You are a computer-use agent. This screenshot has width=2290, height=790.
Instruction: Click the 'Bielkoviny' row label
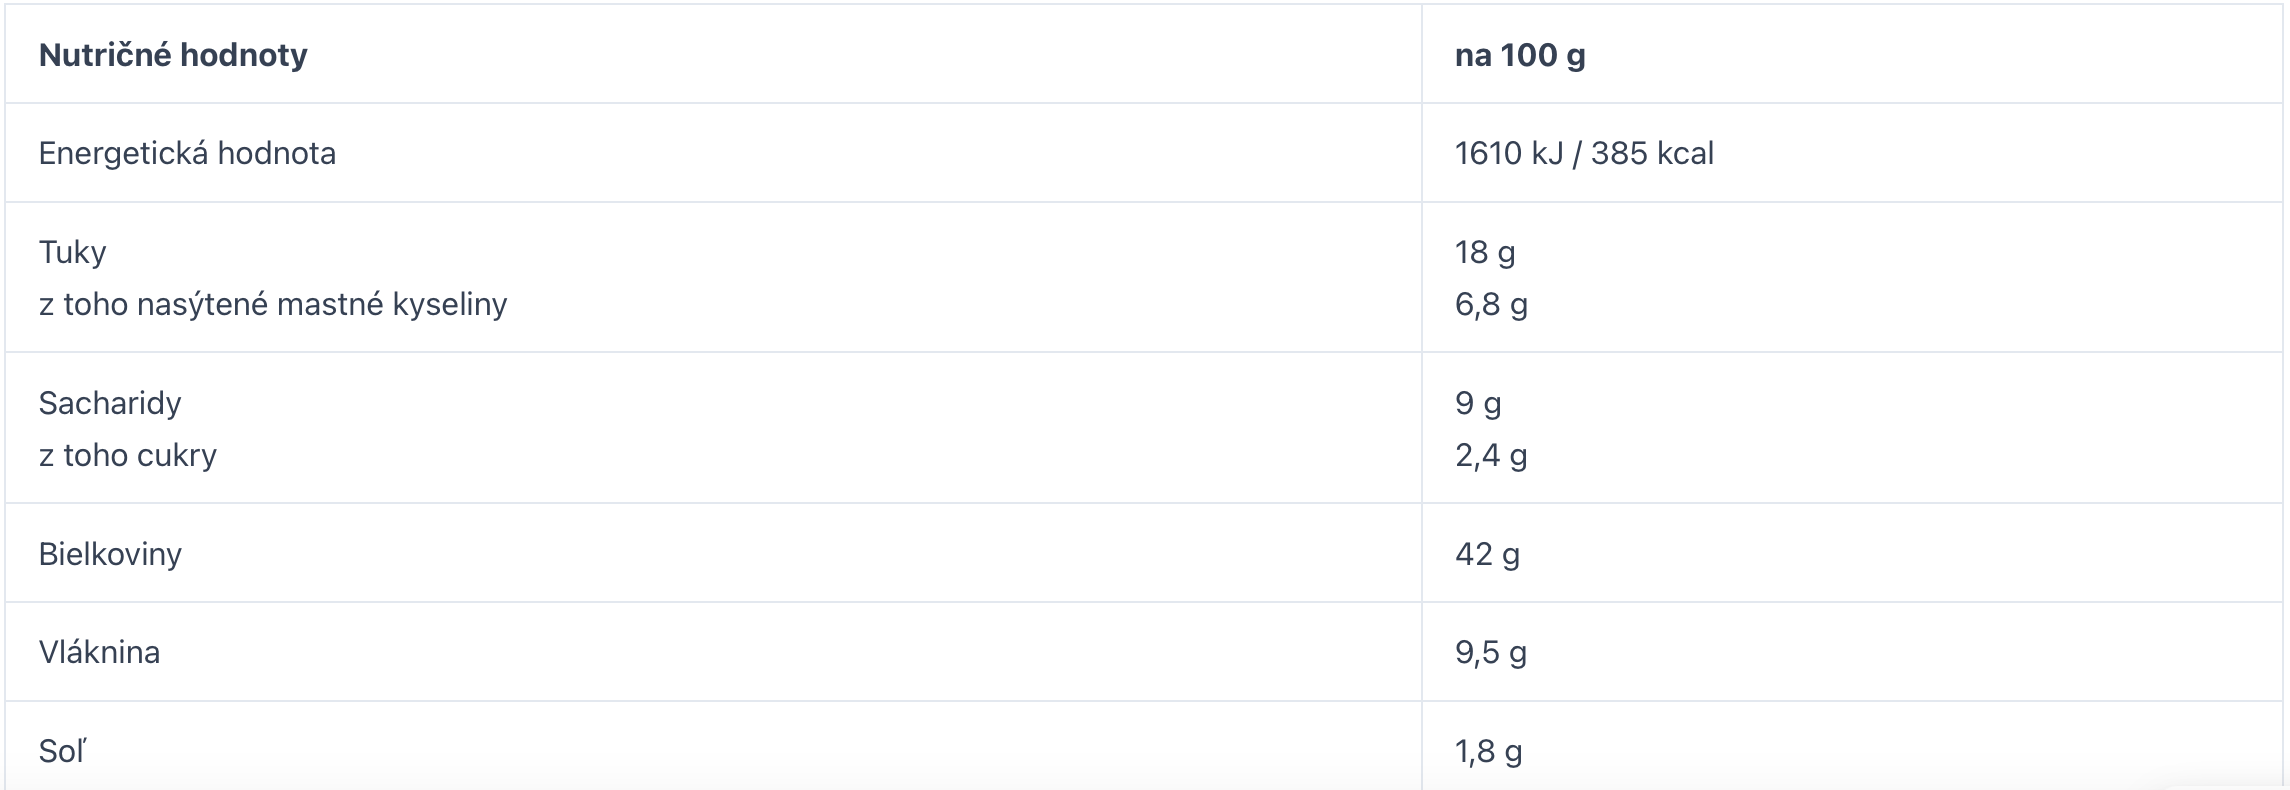(x=110, y=554)
